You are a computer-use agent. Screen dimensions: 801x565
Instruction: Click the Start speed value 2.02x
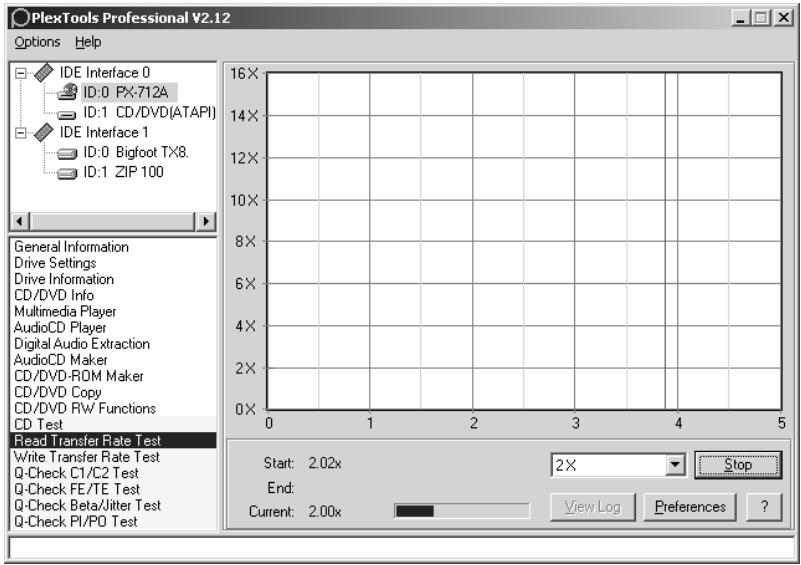(x=325, y=463)
